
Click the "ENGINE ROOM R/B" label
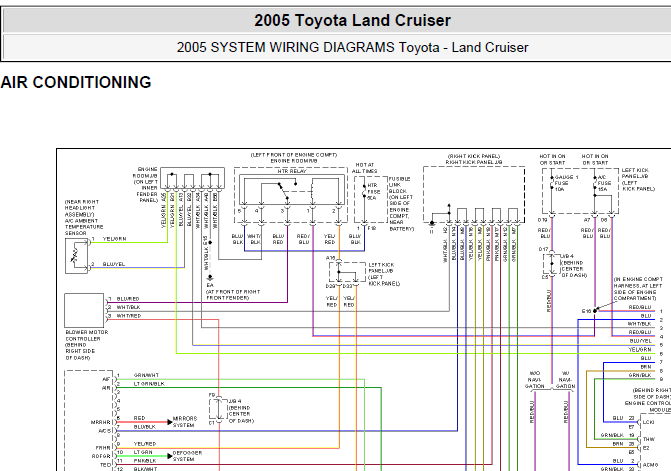294,161
